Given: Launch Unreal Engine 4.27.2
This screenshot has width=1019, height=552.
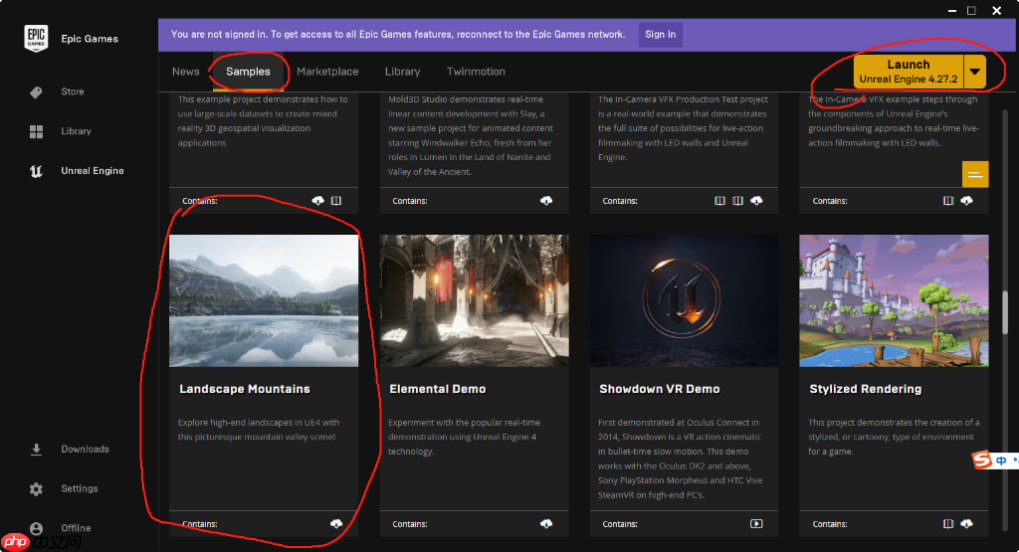Looking at the screenshot, I should (x=907, y=71).
